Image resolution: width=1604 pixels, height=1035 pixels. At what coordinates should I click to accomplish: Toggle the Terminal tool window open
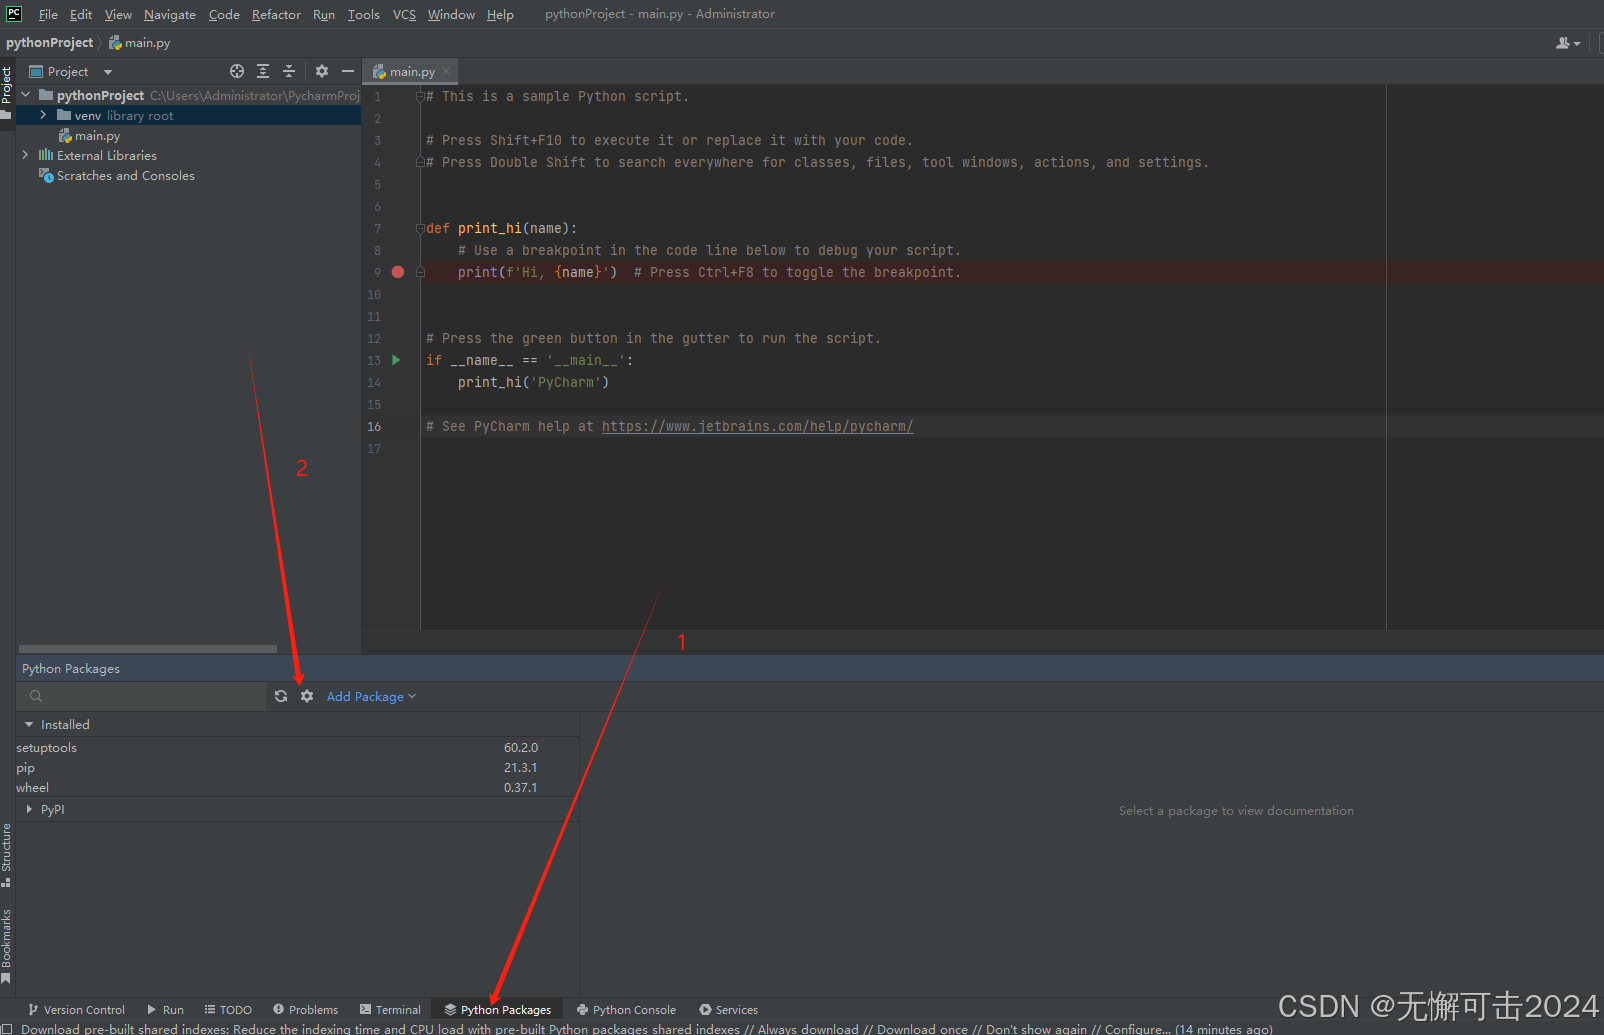tap(390, 1009)
